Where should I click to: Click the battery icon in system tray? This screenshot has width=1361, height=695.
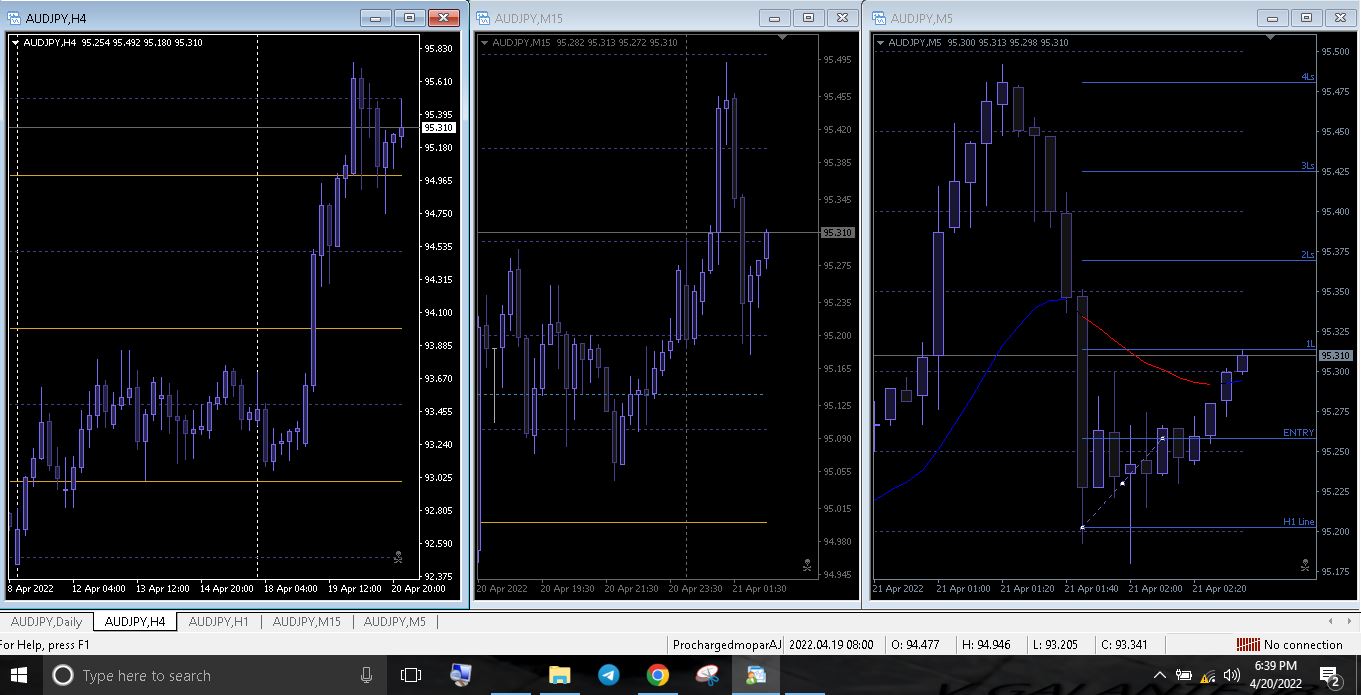[x=1184, y=676]
